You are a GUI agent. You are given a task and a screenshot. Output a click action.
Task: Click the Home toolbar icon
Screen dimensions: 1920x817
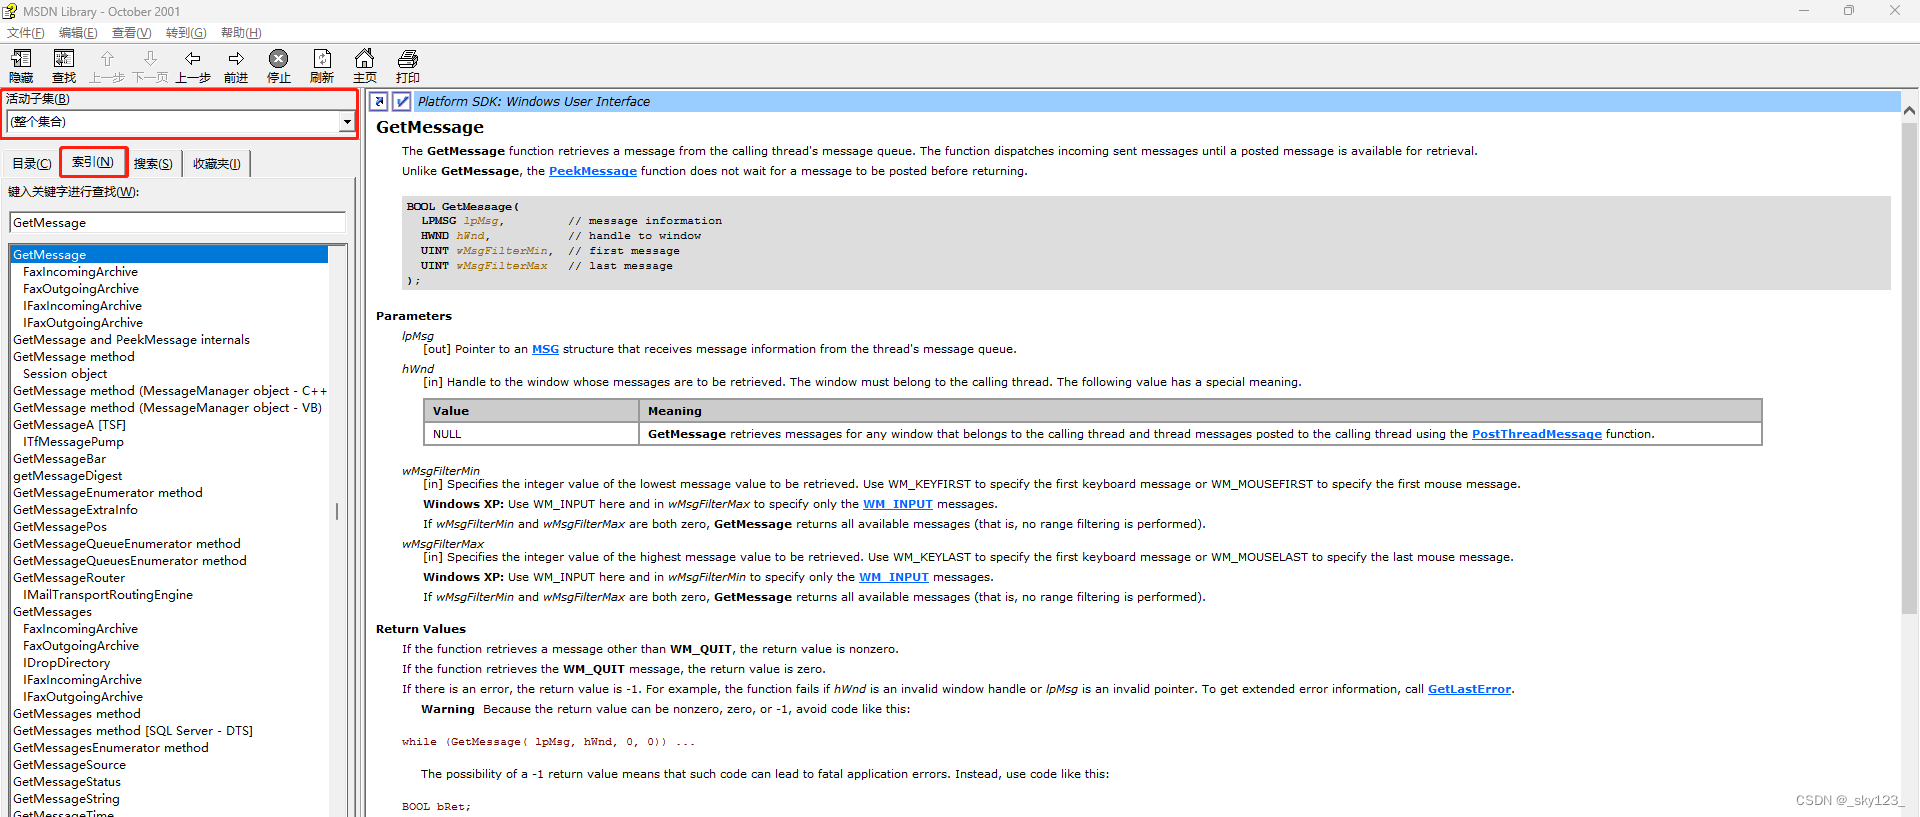tap(365, 66)
